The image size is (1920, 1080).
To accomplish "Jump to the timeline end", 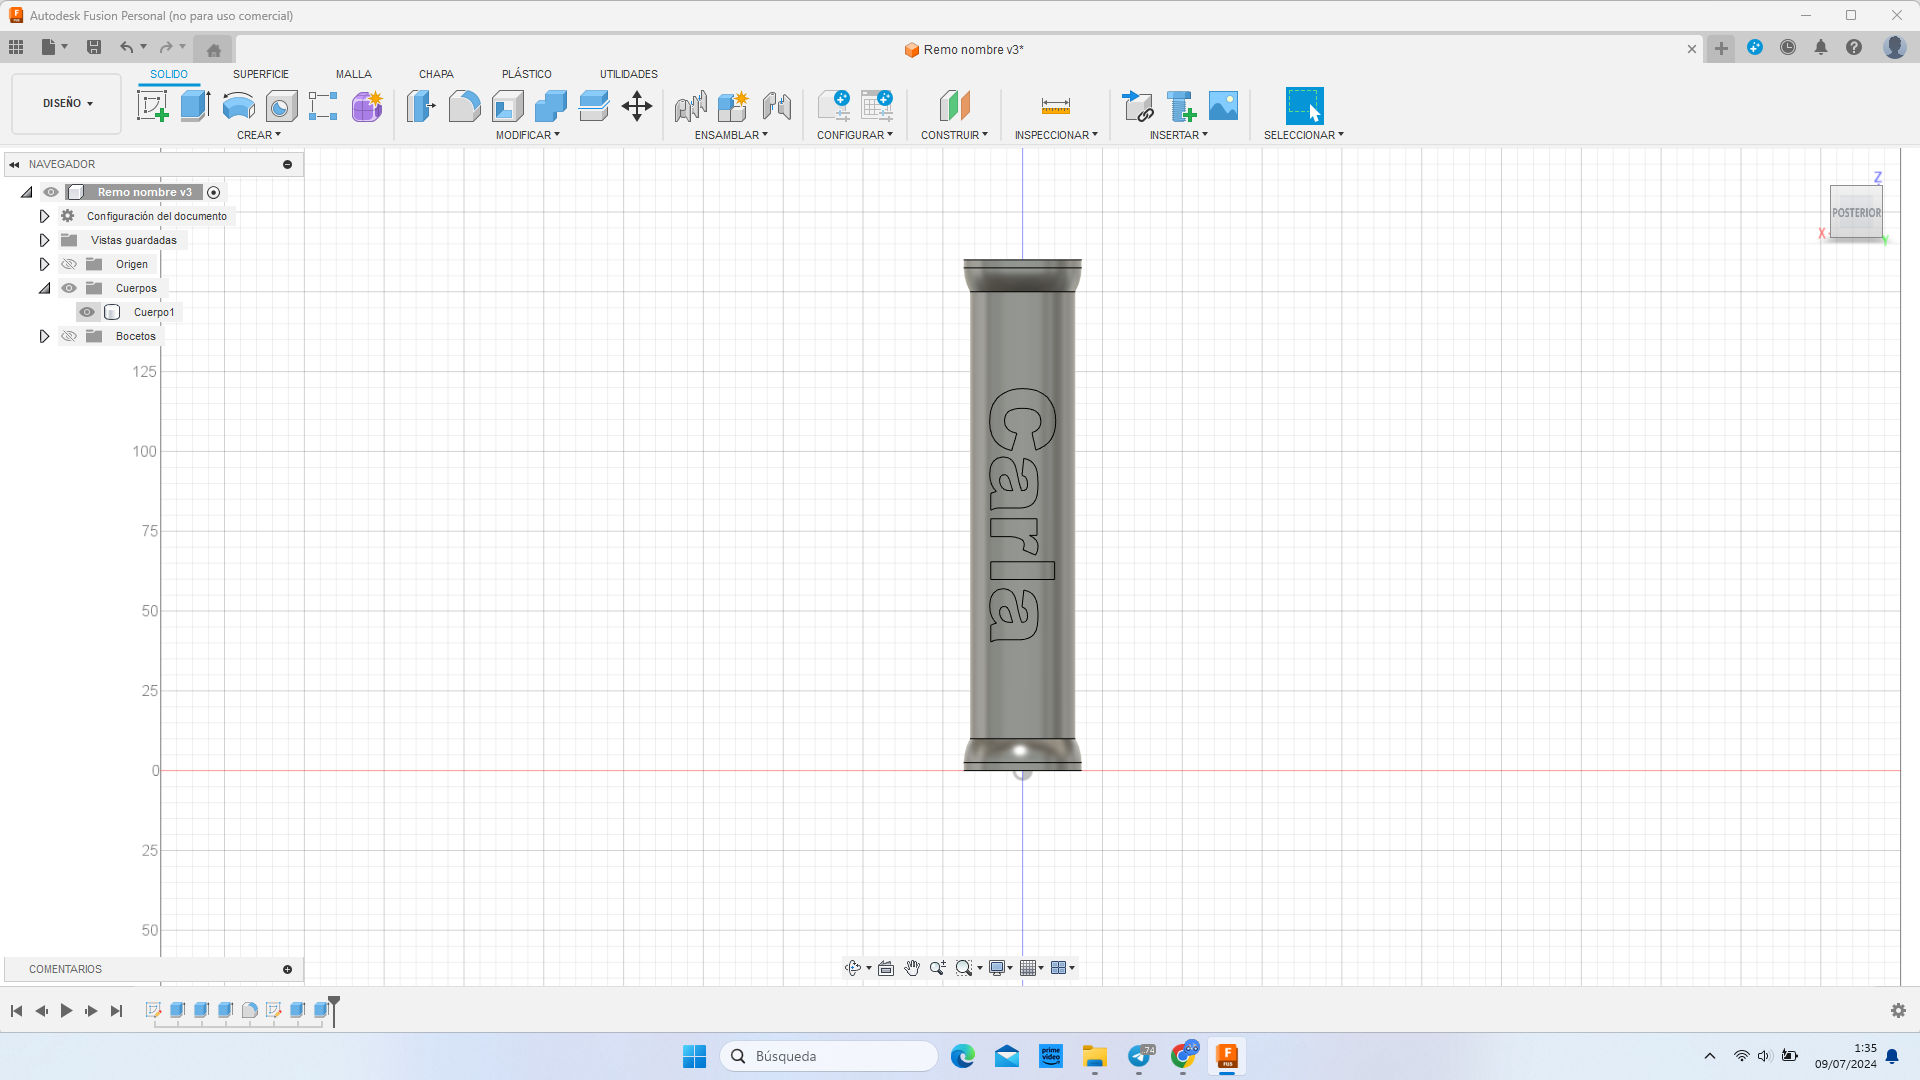I will (x=116, y=1011).
